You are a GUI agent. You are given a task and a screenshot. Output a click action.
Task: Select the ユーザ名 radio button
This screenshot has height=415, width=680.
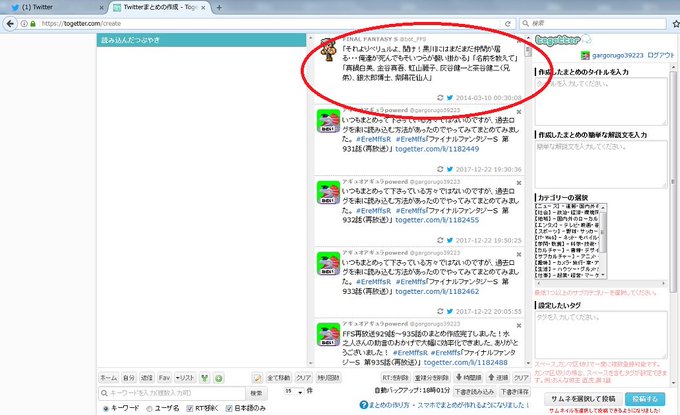tap(149, 408)
